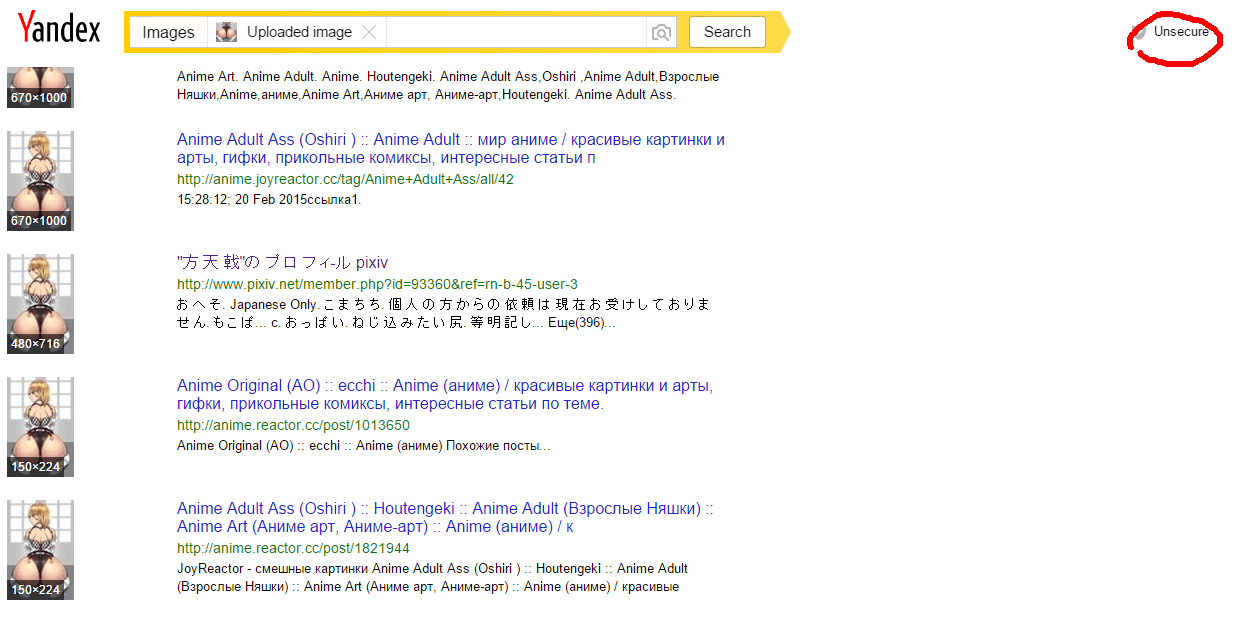Click 'Anime Original (AO) :: ecchi :: Anime (аниме) Похожие посты' snippet
This screenshot has width=1236, height=627.
[364, 446]
